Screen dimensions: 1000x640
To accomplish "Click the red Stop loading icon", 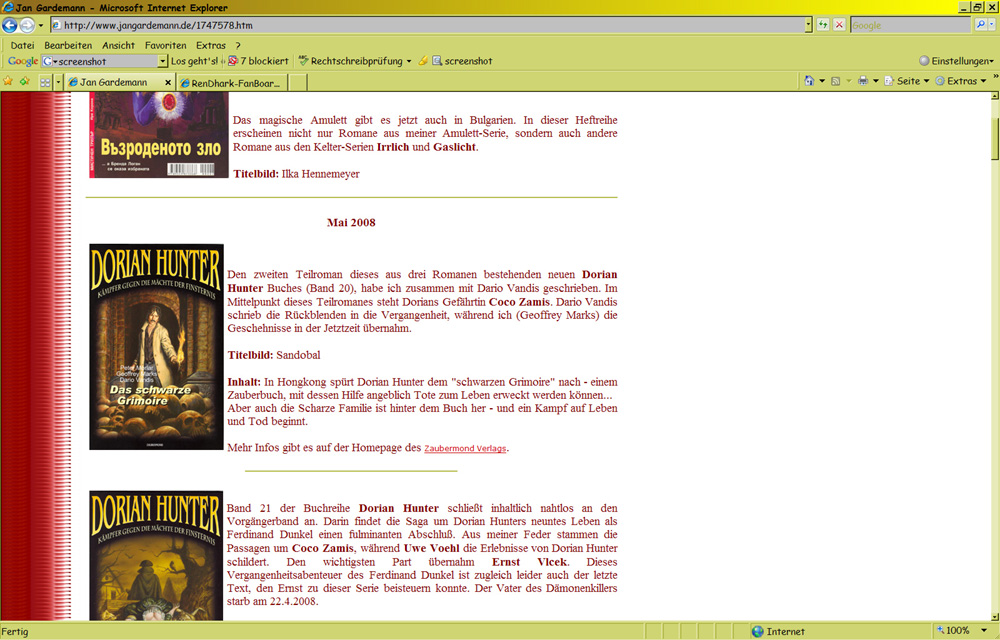I will [839, 25].
